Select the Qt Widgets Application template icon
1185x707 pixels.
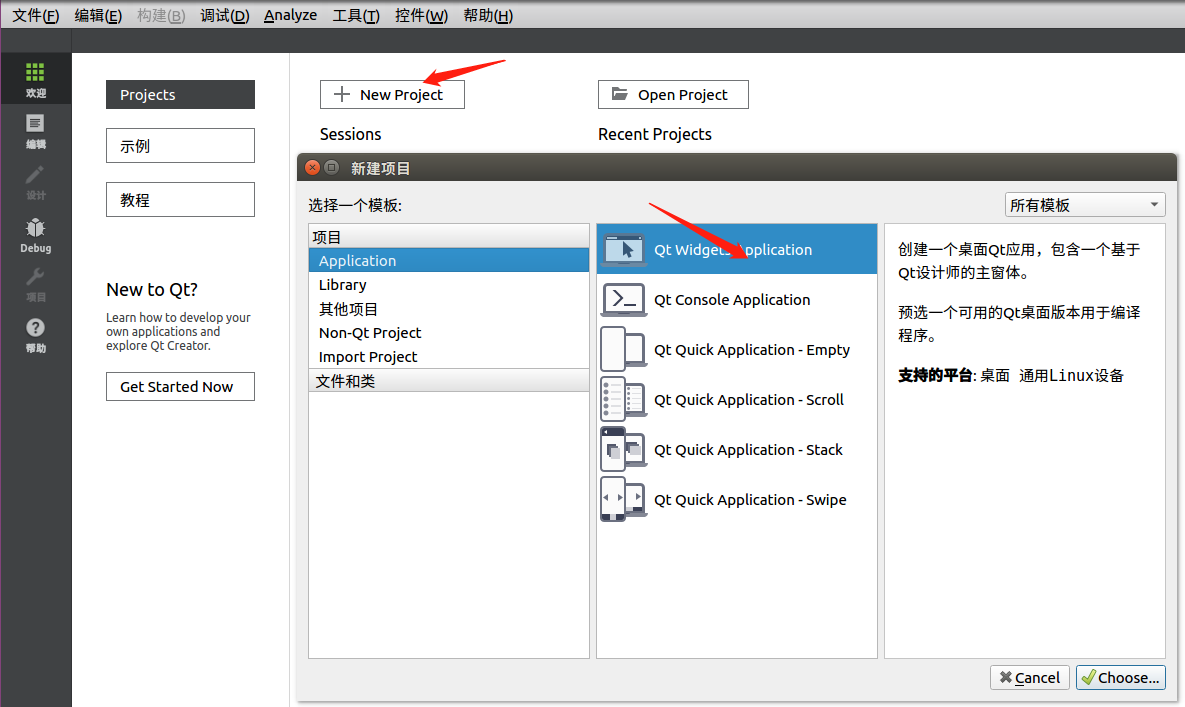click(623, 250)
